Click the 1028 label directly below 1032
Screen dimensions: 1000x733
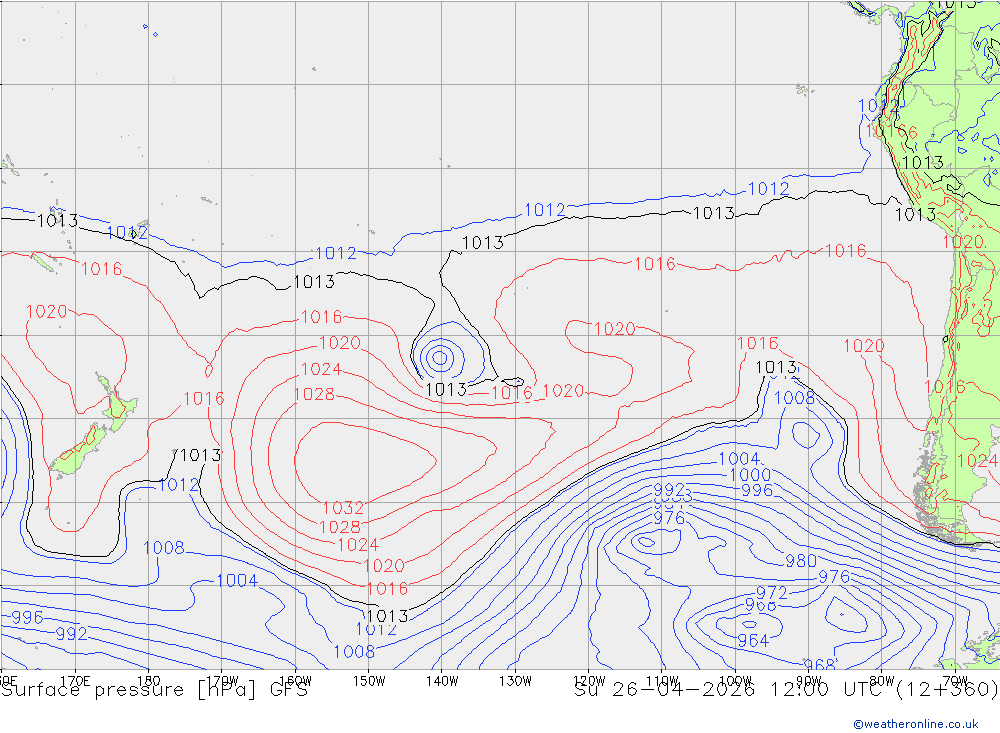[340, 526]
